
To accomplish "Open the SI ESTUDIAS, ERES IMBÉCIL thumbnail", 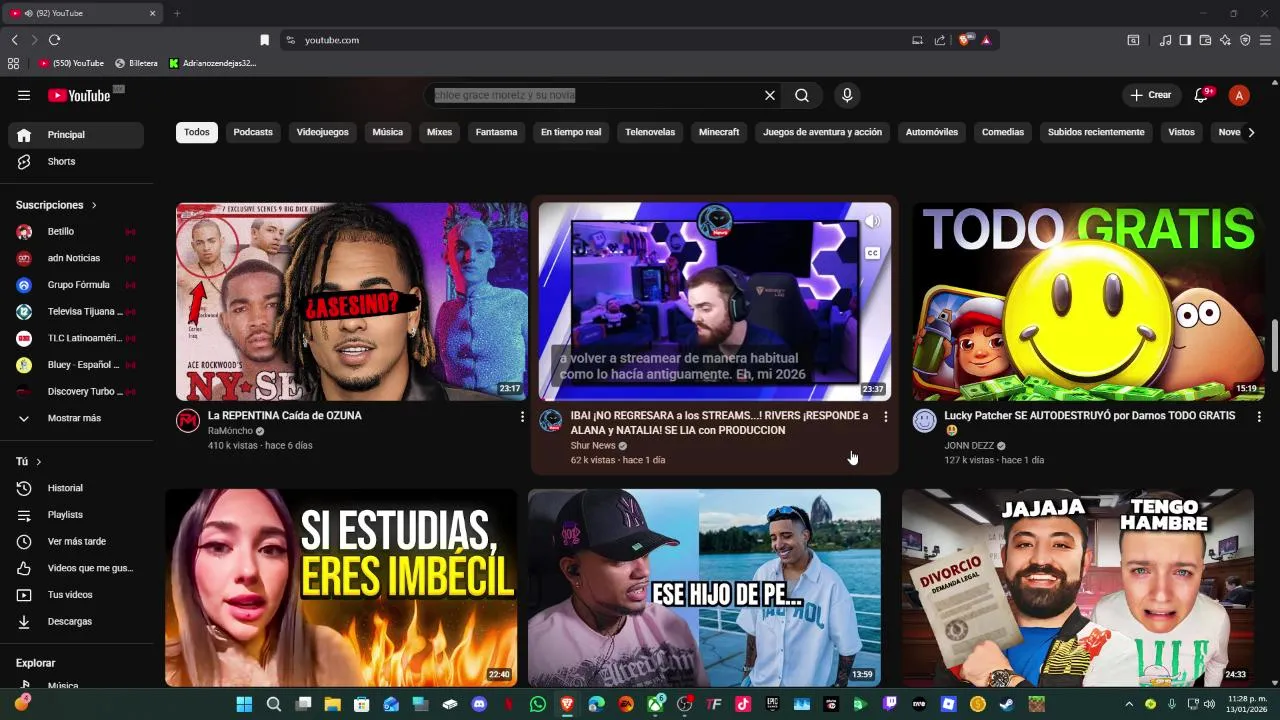I will tap(341, 587).
